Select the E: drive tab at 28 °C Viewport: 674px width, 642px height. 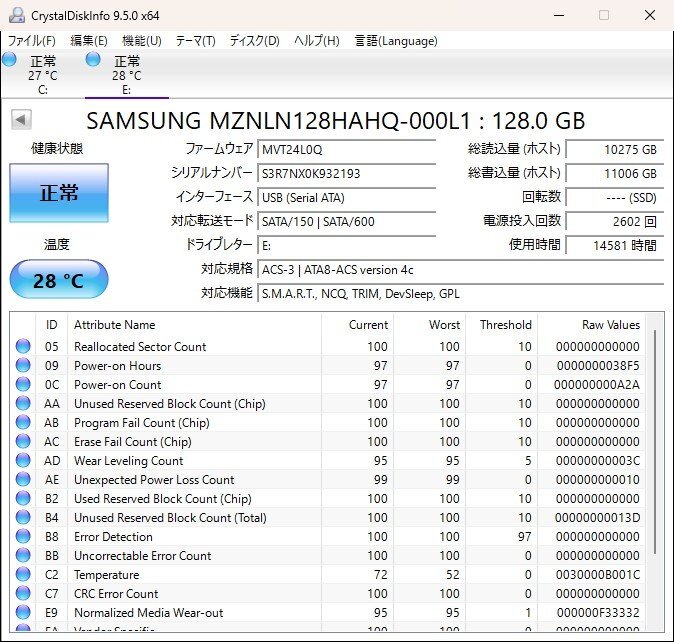126,74
